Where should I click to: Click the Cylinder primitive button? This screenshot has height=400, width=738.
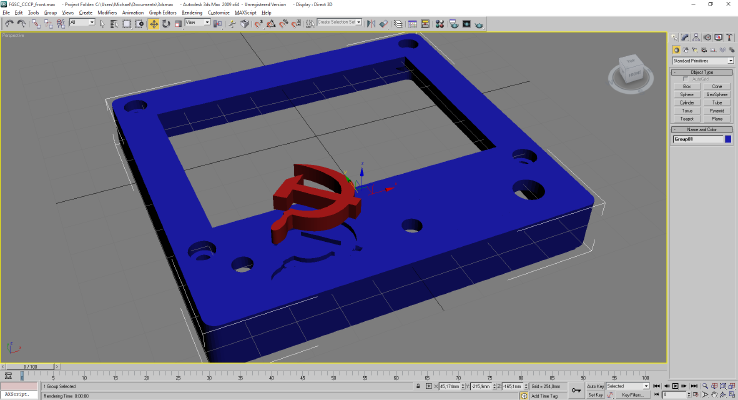tap(687, 103)
